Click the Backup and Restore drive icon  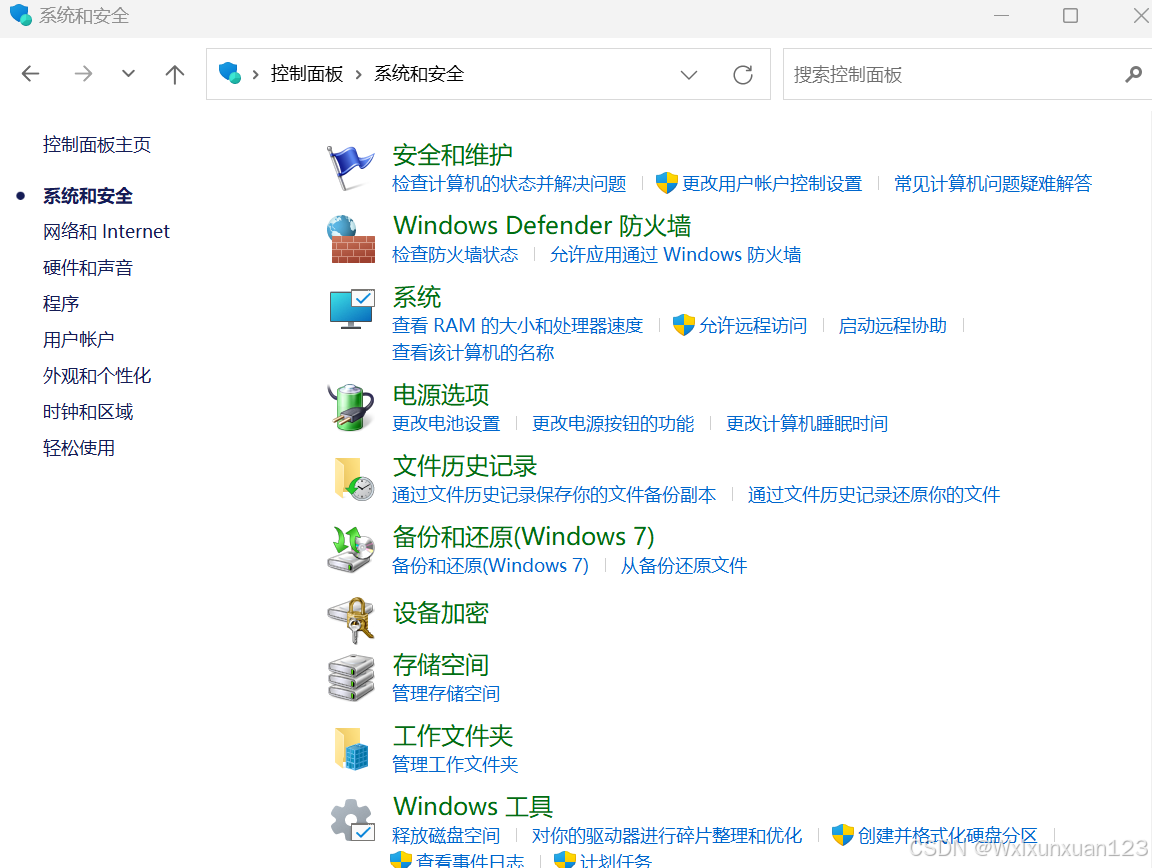coord(350,549)
